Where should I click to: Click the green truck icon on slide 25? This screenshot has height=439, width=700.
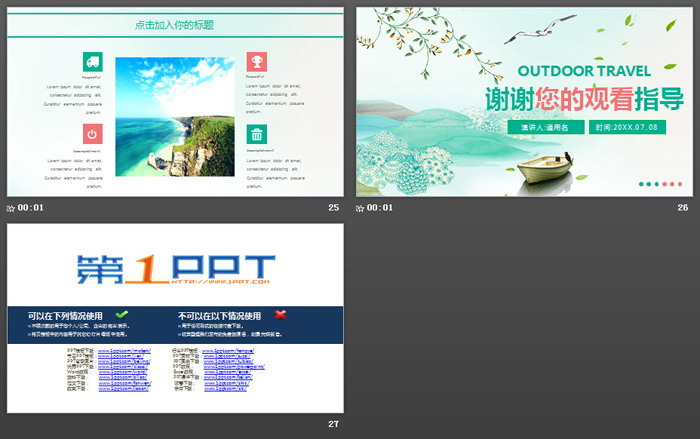coord(92,62)
